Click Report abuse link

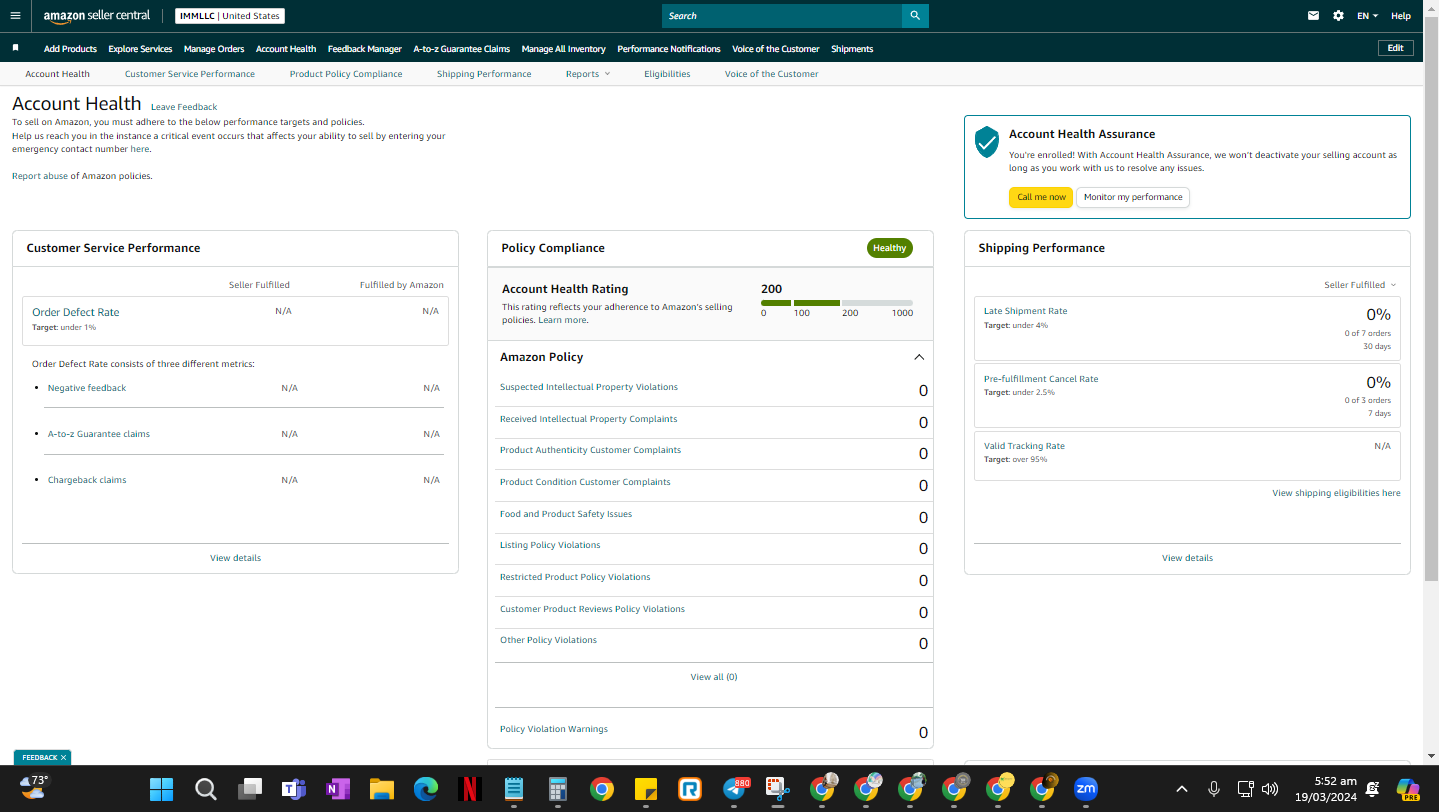click(40, 176)
